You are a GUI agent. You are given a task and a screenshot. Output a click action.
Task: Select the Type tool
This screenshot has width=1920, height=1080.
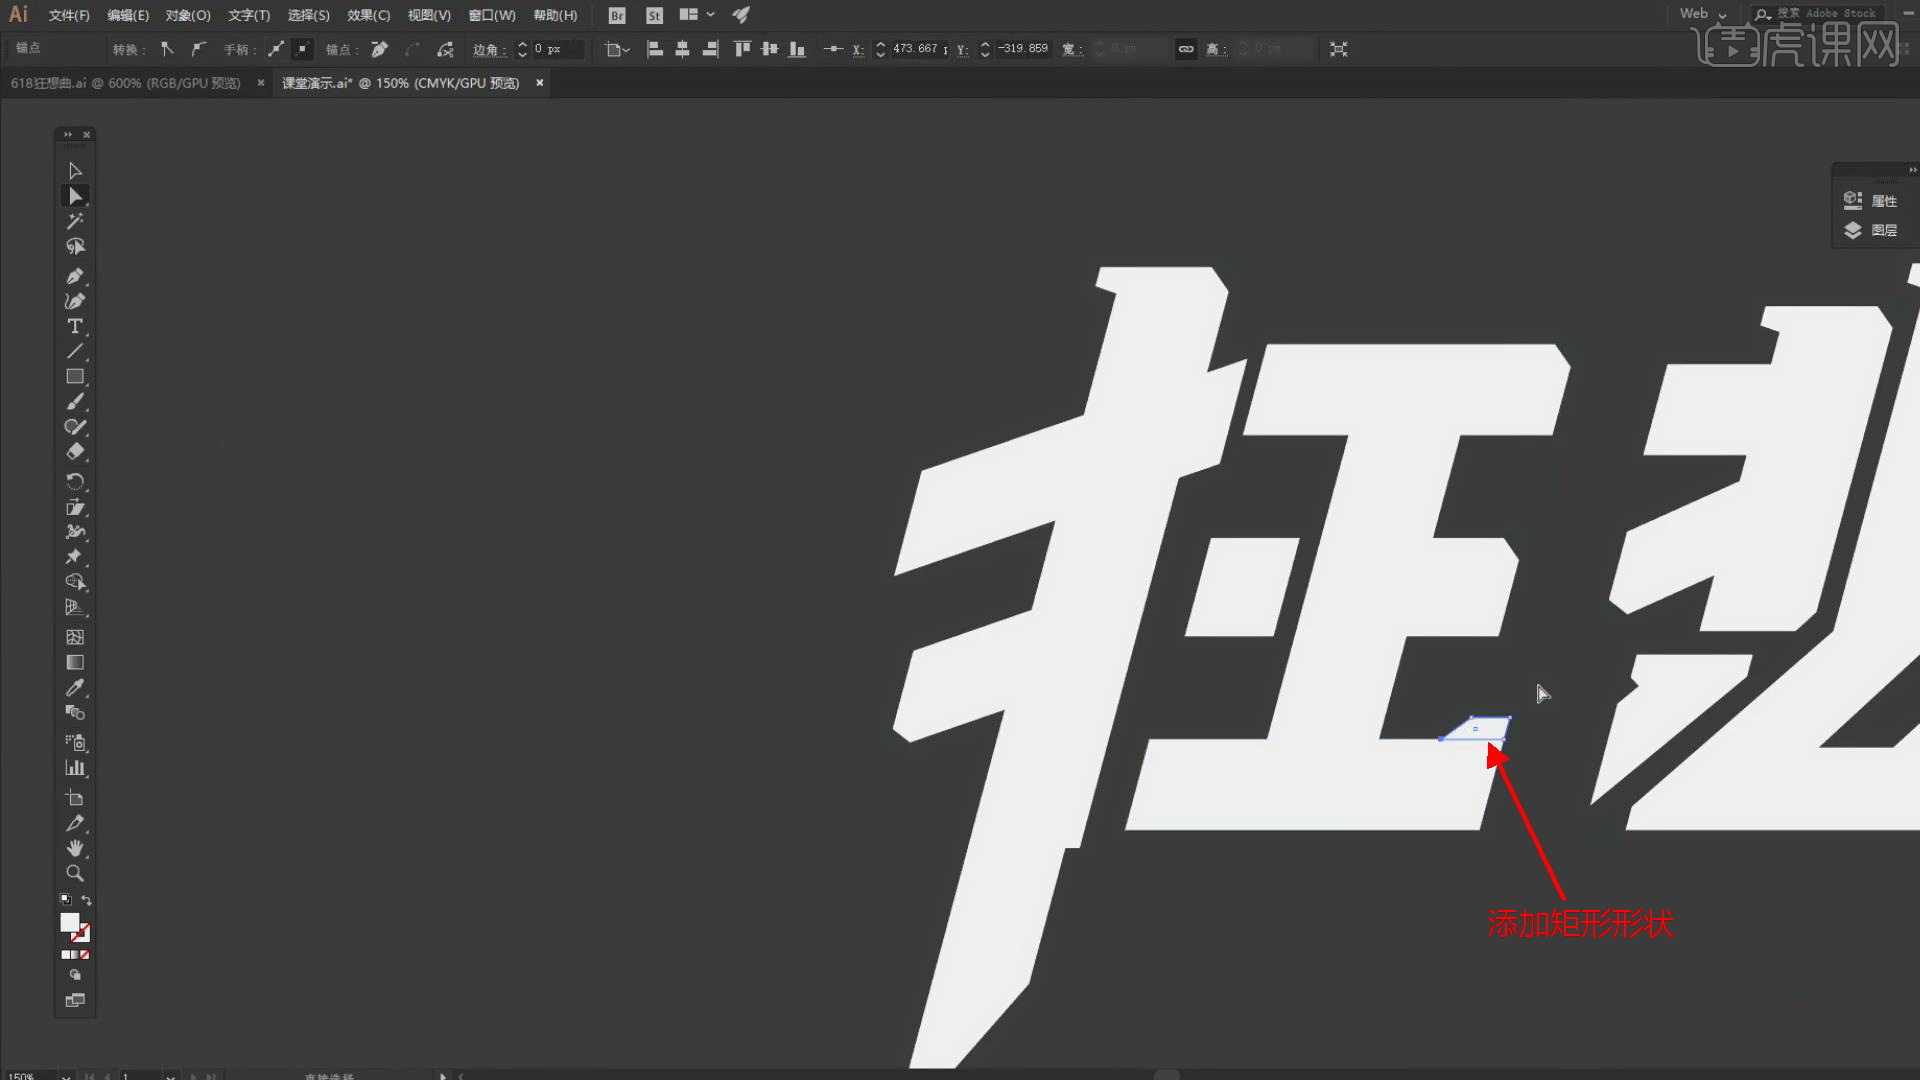75,326
